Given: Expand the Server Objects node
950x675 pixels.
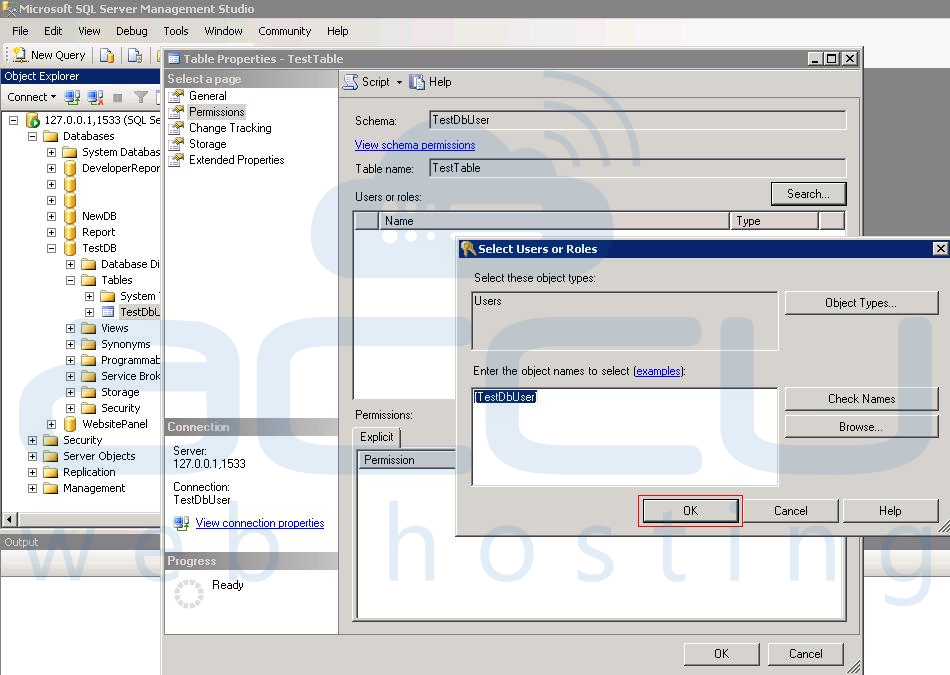Looking at the screenshot, I should tap(33, 456).
